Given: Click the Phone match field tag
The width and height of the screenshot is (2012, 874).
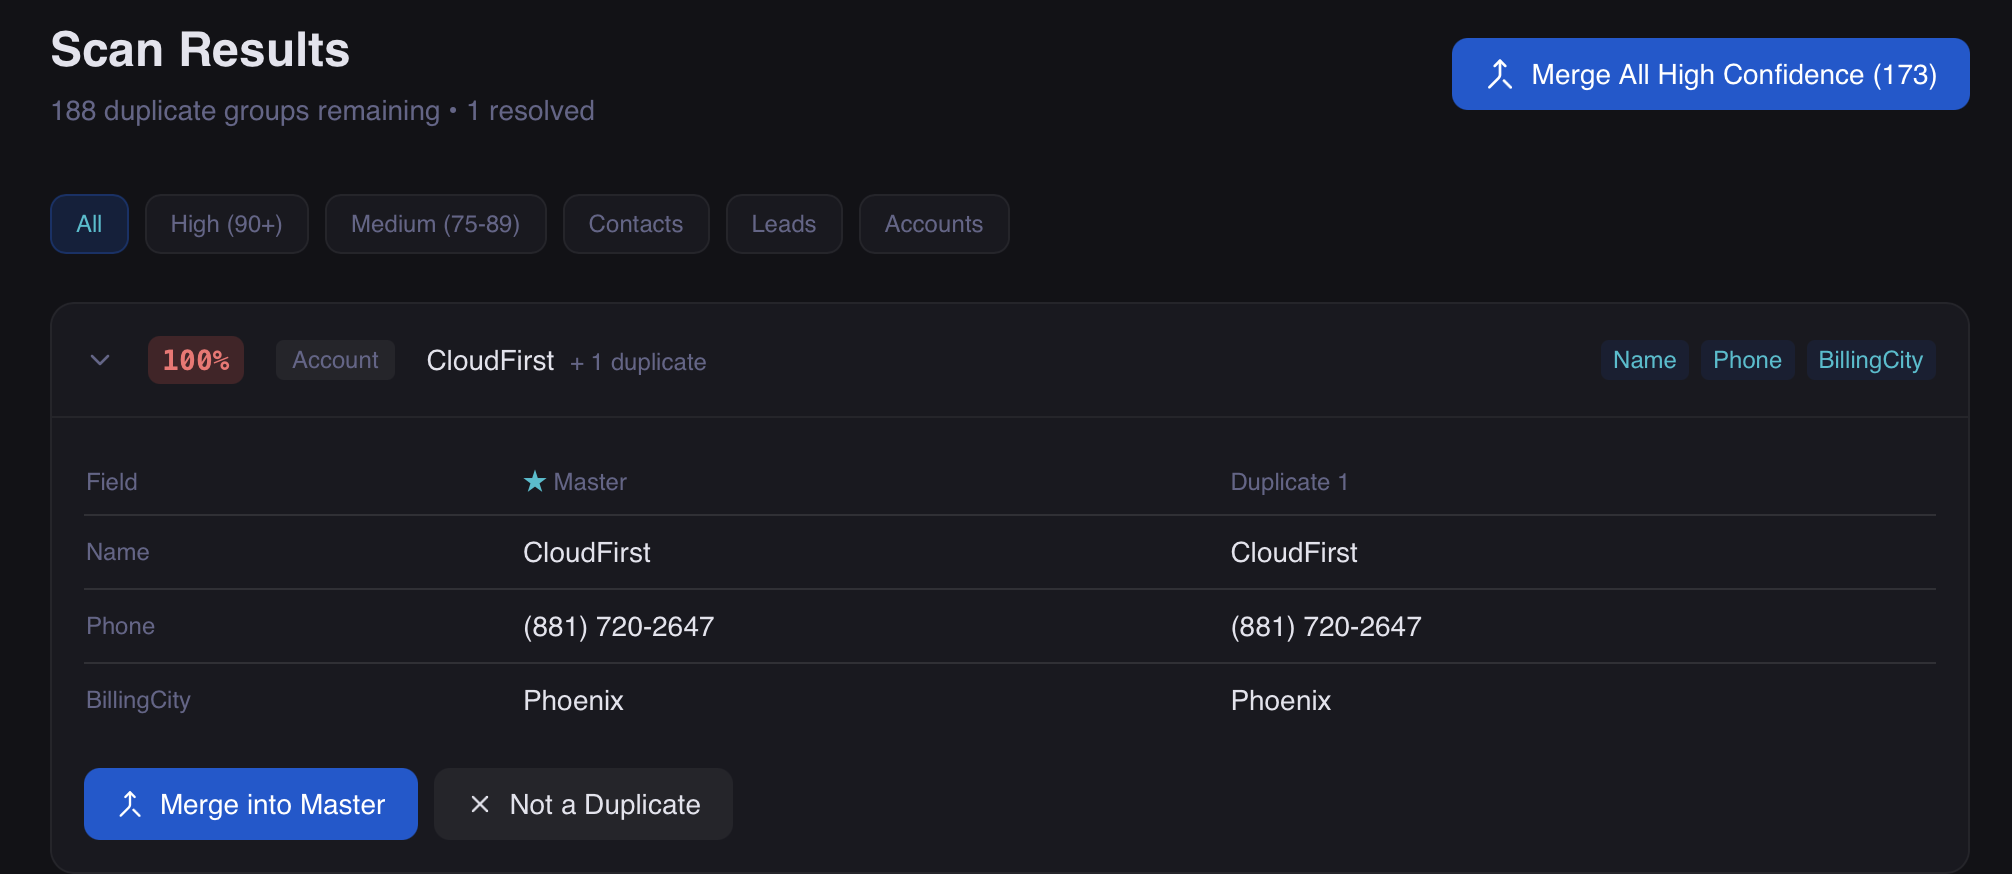Looking at the screenshot, I should click(x=1747, y=360).
